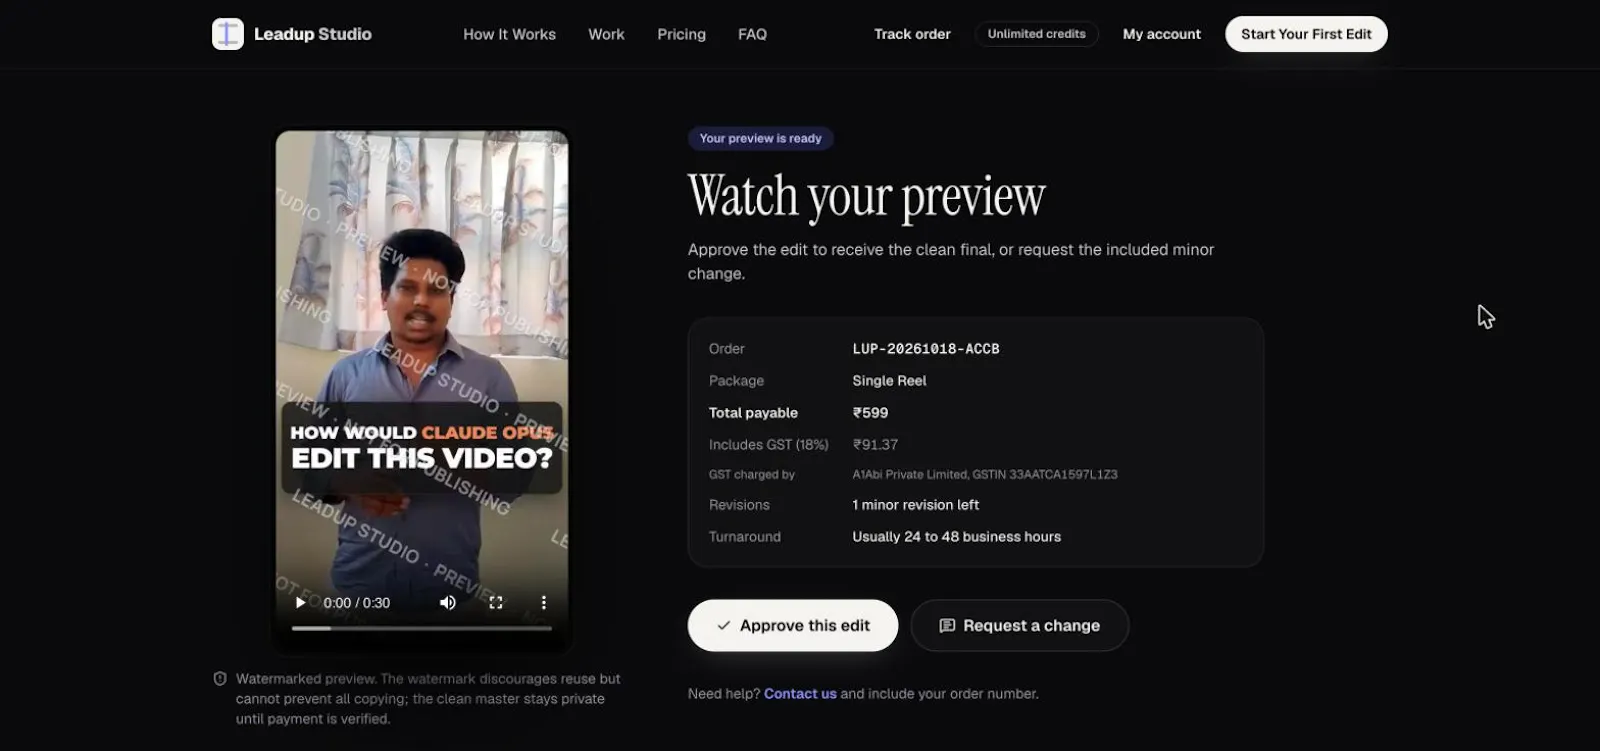Click the Unlimited credits badge
The height and width of the screenshot is (751, 1600).
(x=1036, y=34)
